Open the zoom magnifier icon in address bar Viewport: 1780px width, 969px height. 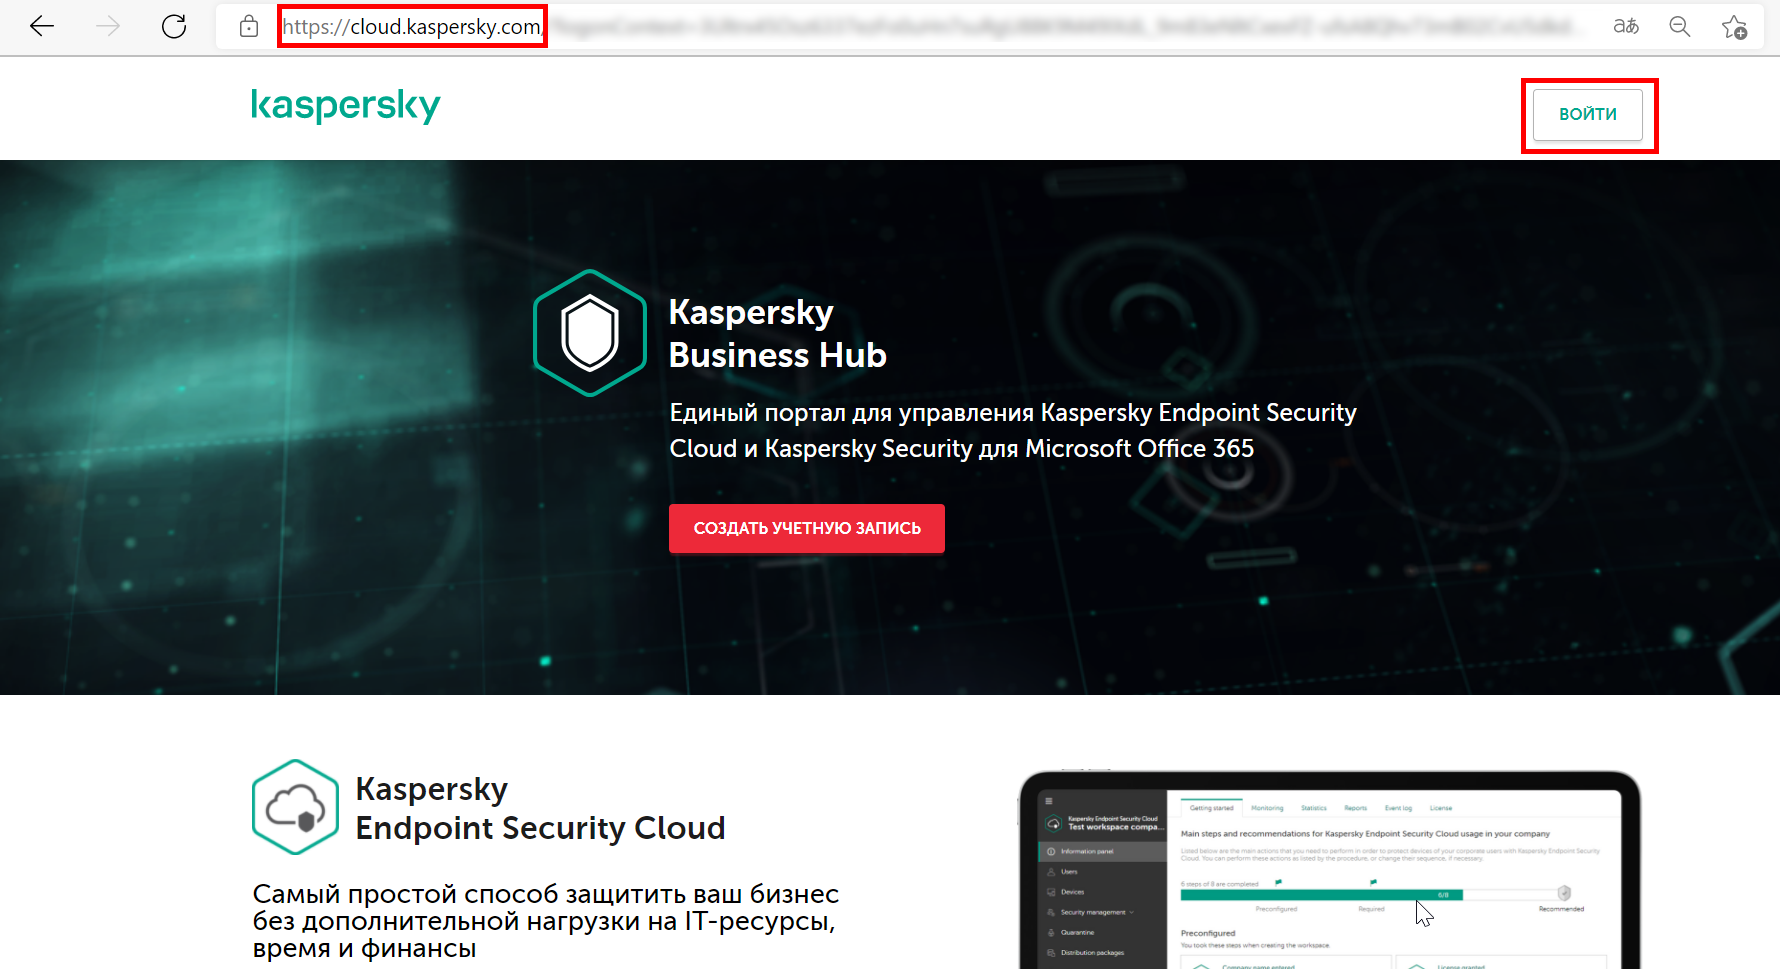(1680, 27)
